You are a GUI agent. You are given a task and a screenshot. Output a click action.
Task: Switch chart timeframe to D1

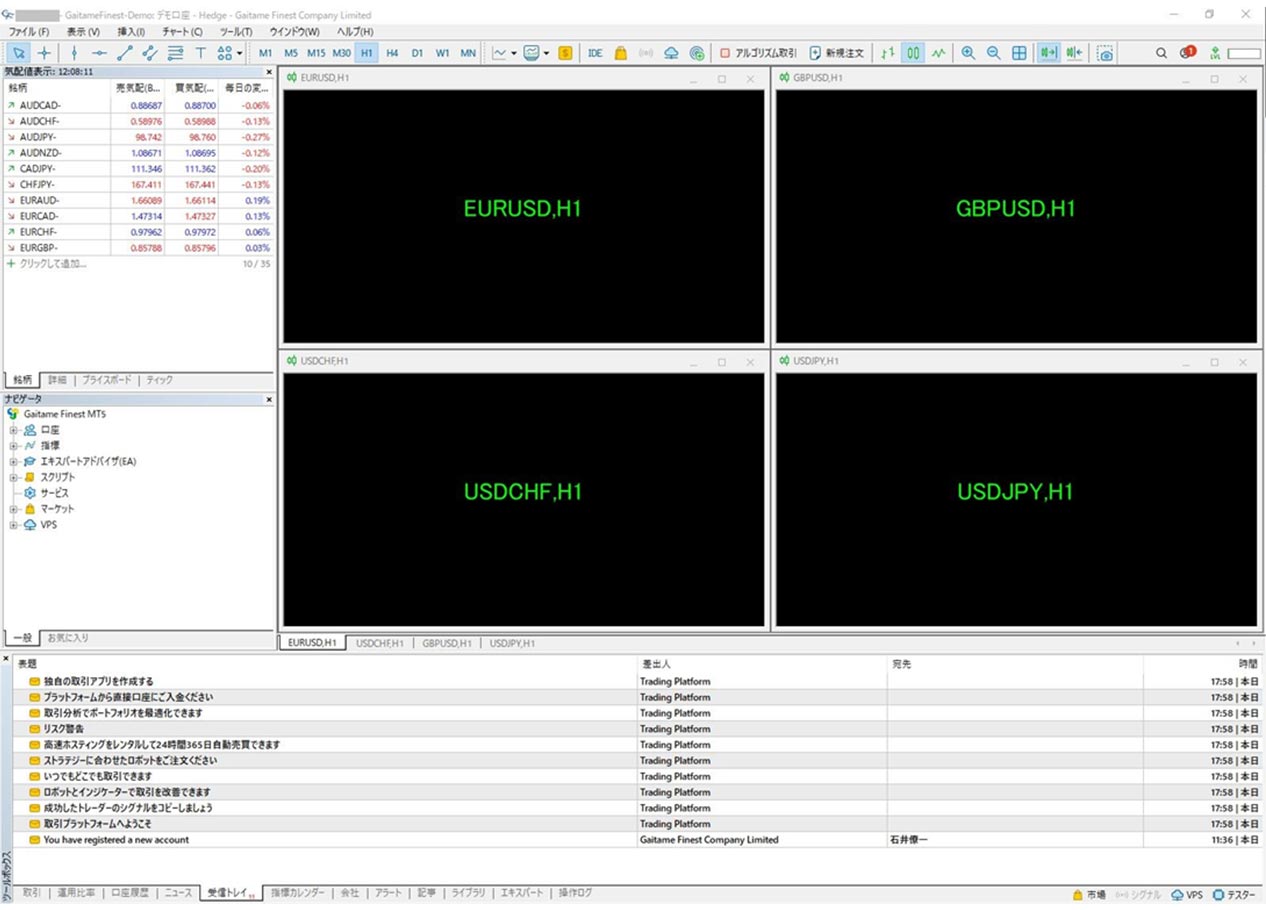click(417, 53)
